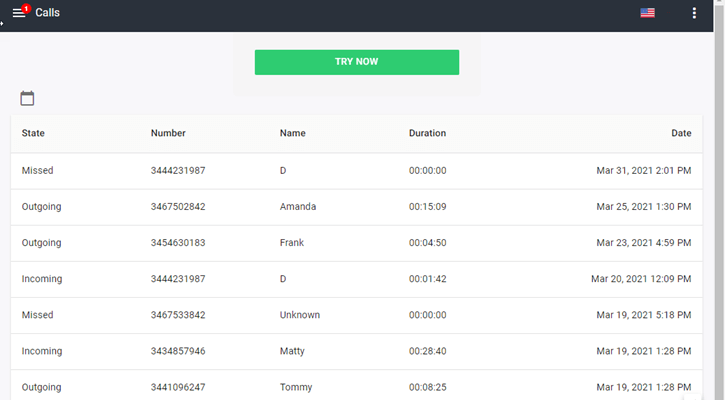Image resolution: width=725 pixels, height=400 pixels.
Task: Click the TRY NOW button
Action: click(x=356, y=62)
